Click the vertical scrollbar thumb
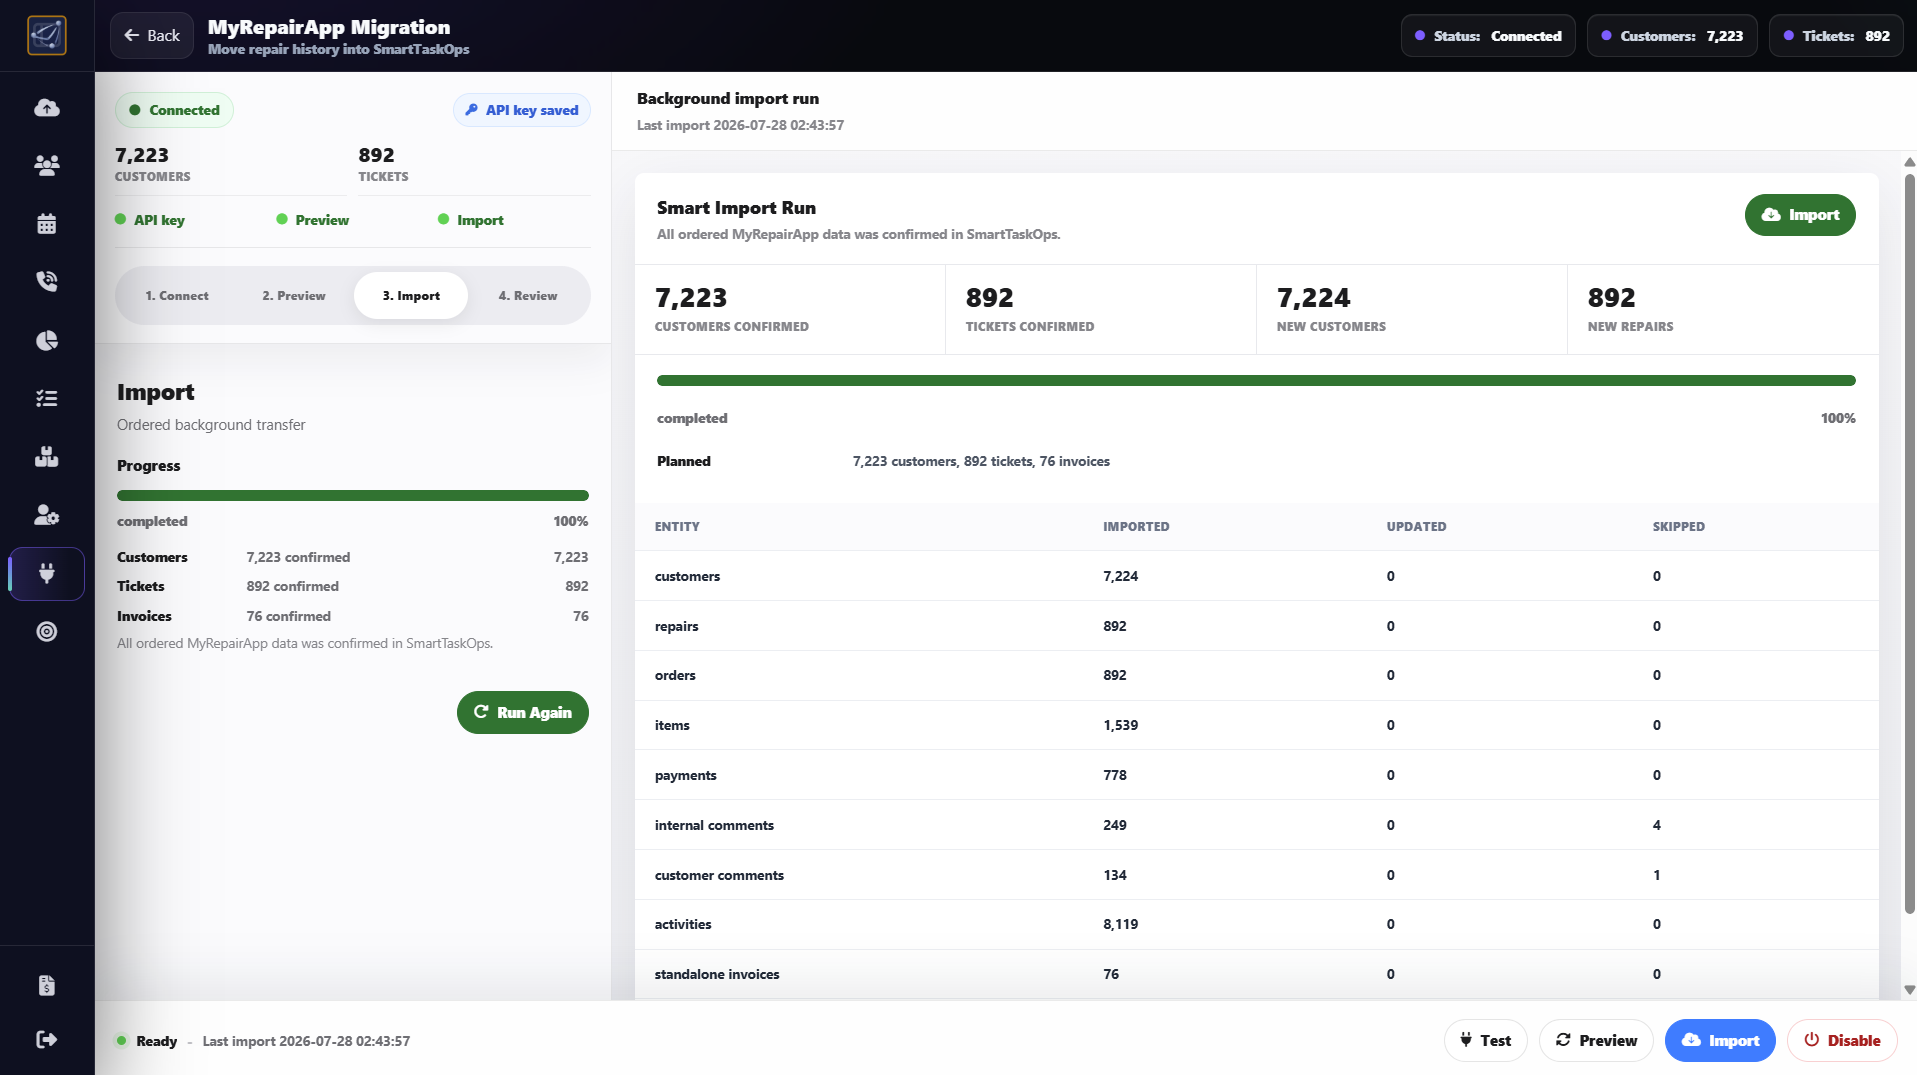The height and width of the screenshot is (1075, 1917). pyautogui.click(x=1909, y=545)
